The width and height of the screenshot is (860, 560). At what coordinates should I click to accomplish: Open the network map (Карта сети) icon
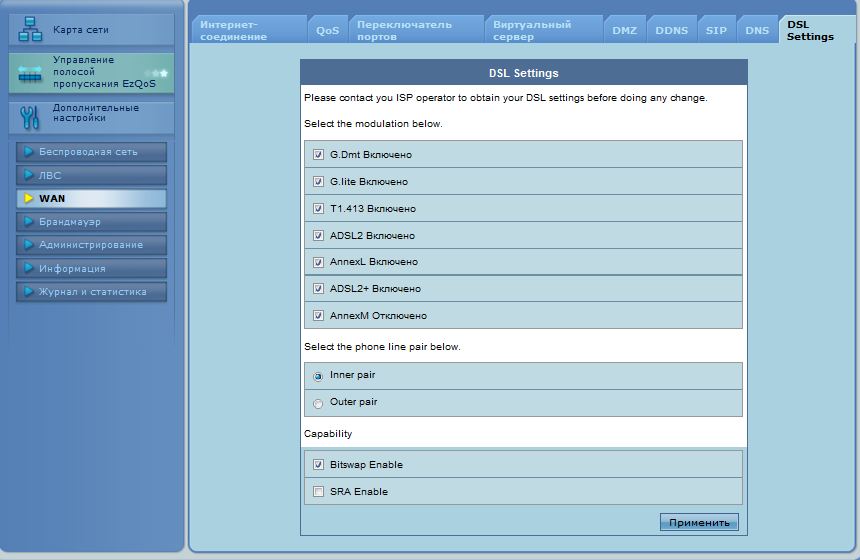[x=30, y=30]
